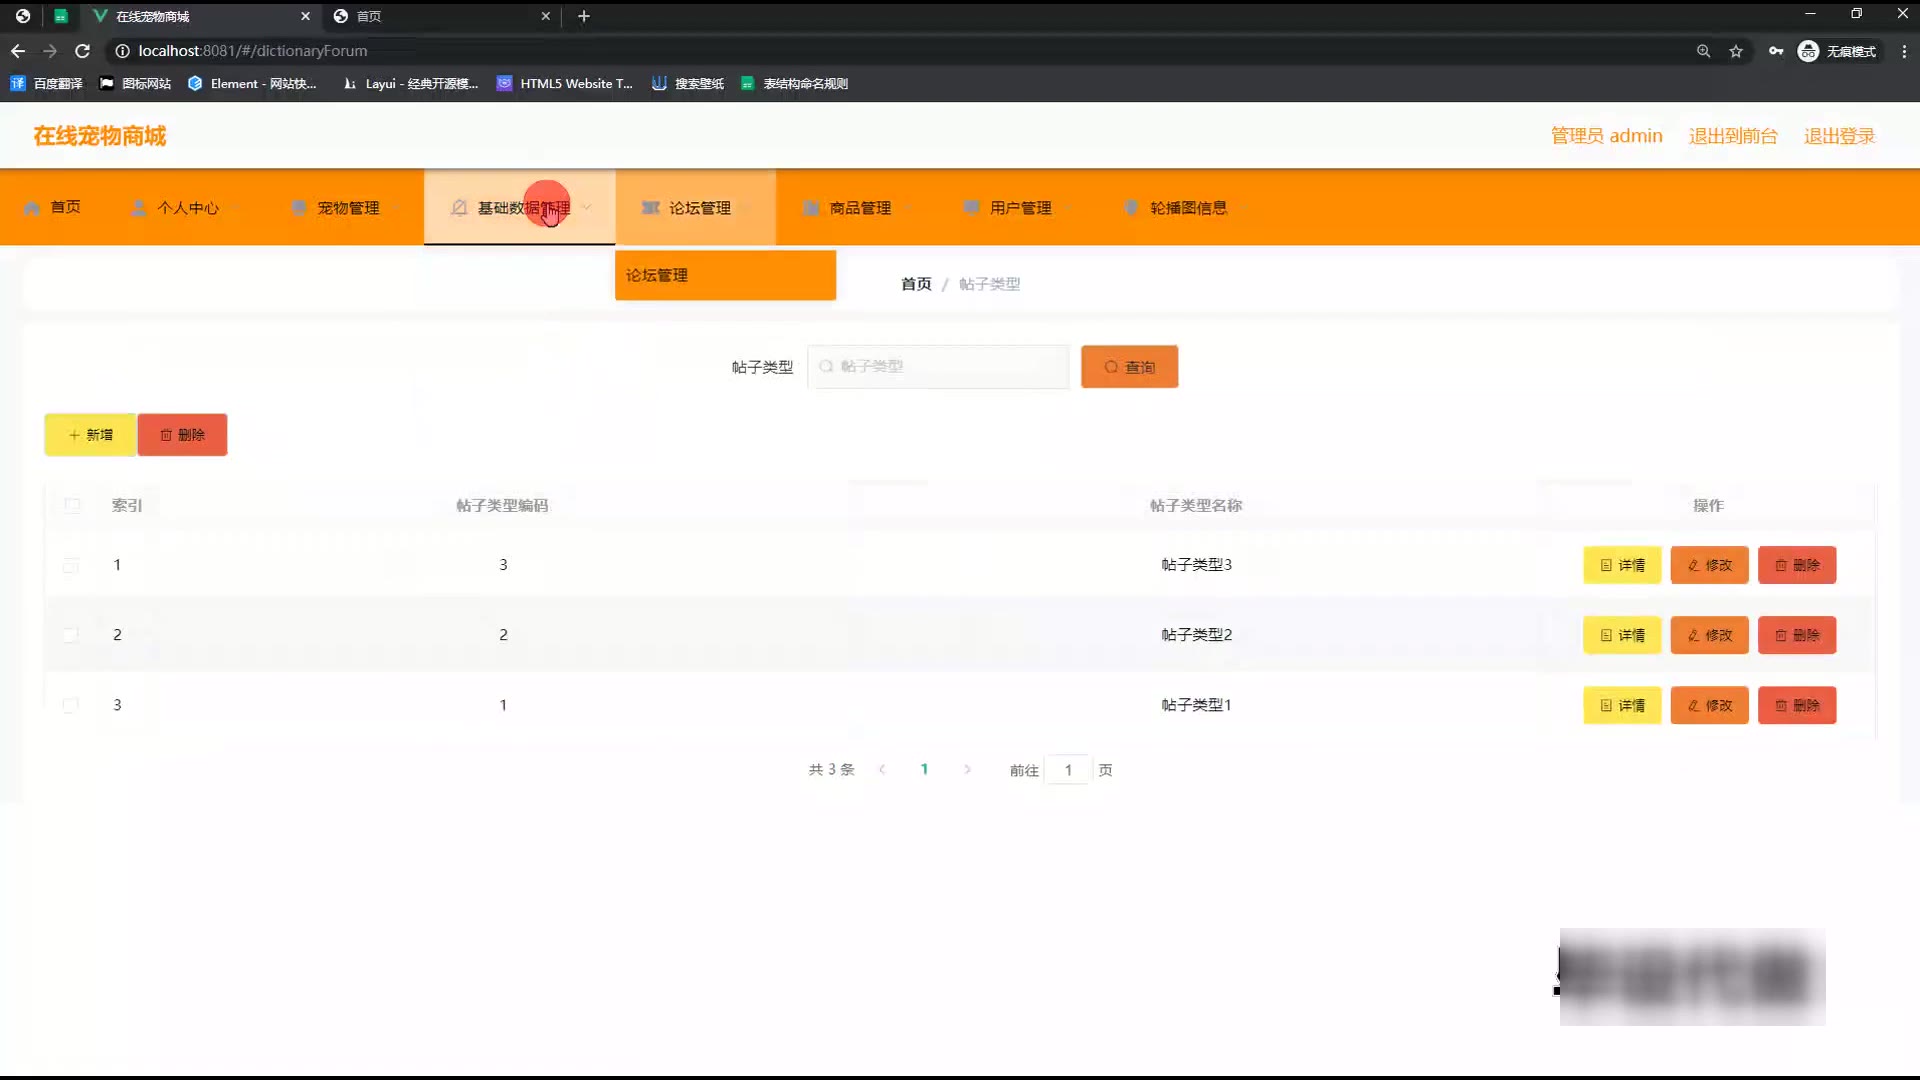The image size is (1920, 1080).
Task: Open the browser three-dot menu
Action: click(x=1904, y=51)
